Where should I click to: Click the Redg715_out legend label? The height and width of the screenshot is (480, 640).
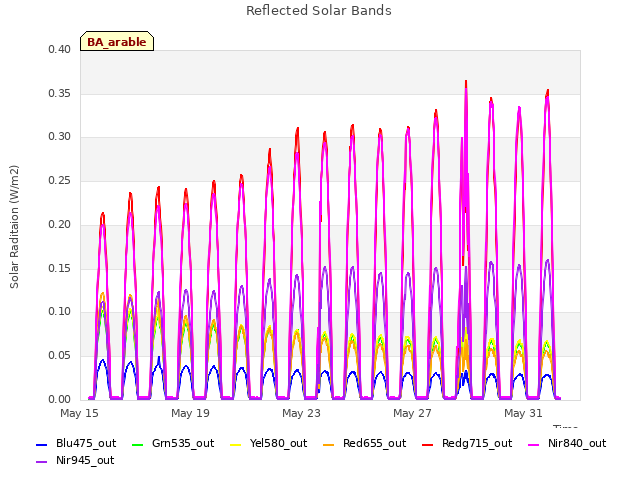(x=477, y=443)
